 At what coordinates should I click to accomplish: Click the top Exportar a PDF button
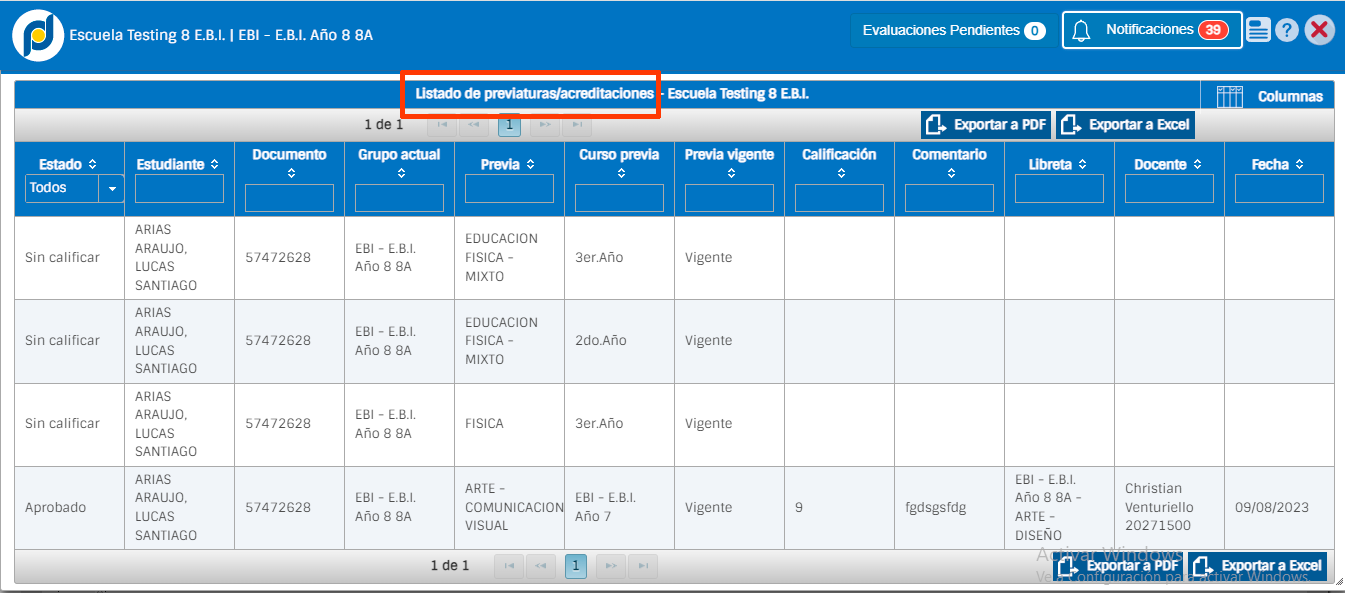click(986, 125)
